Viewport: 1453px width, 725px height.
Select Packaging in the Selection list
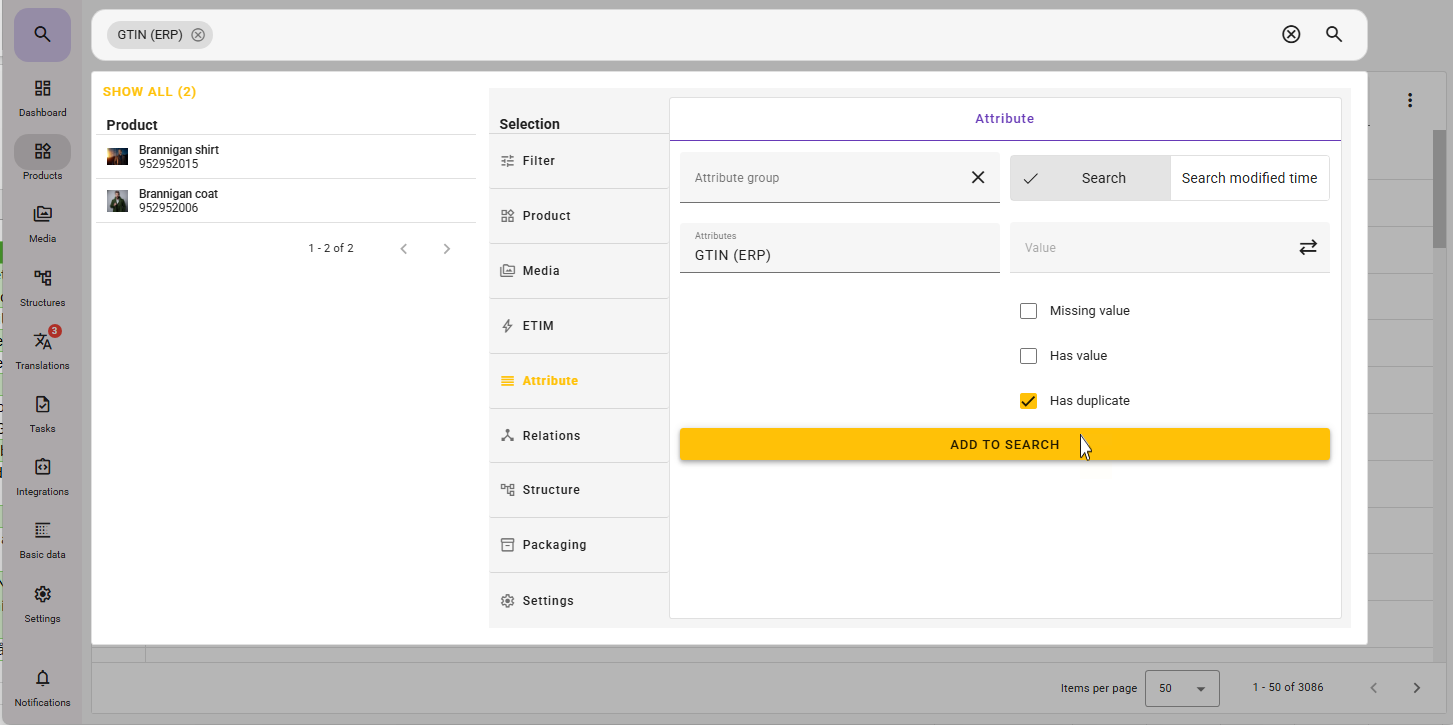[554, 545]
